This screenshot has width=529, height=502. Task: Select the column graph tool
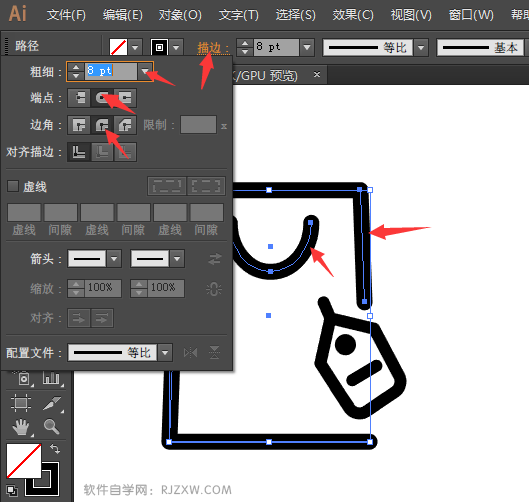52,379
